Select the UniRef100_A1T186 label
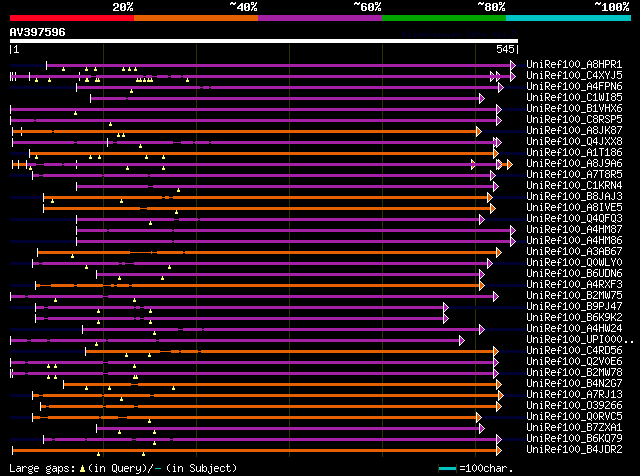 574,153
